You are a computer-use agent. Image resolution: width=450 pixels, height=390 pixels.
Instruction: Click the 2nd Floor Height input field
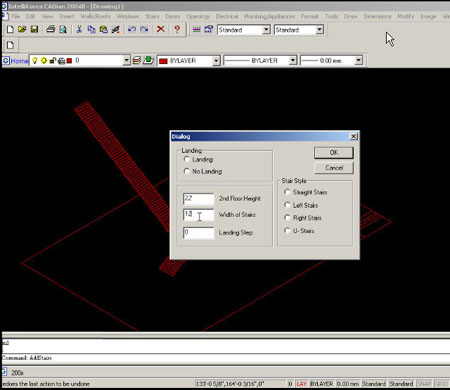click(x=198, y=198)
